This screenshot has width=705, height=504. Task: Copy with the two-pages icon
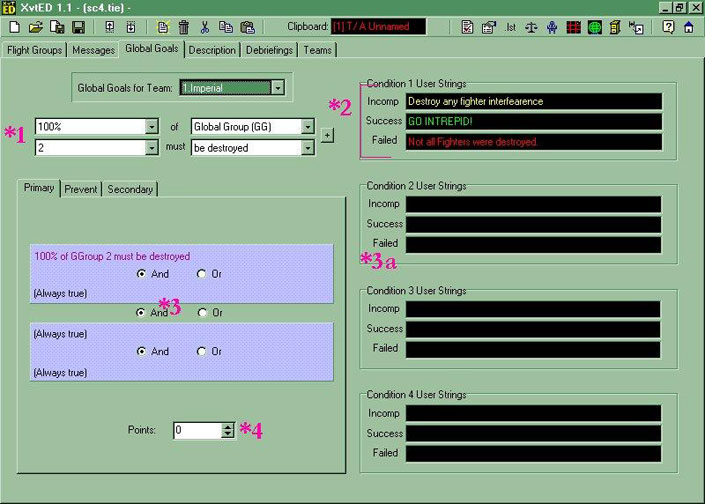click(x=226, y=27)
